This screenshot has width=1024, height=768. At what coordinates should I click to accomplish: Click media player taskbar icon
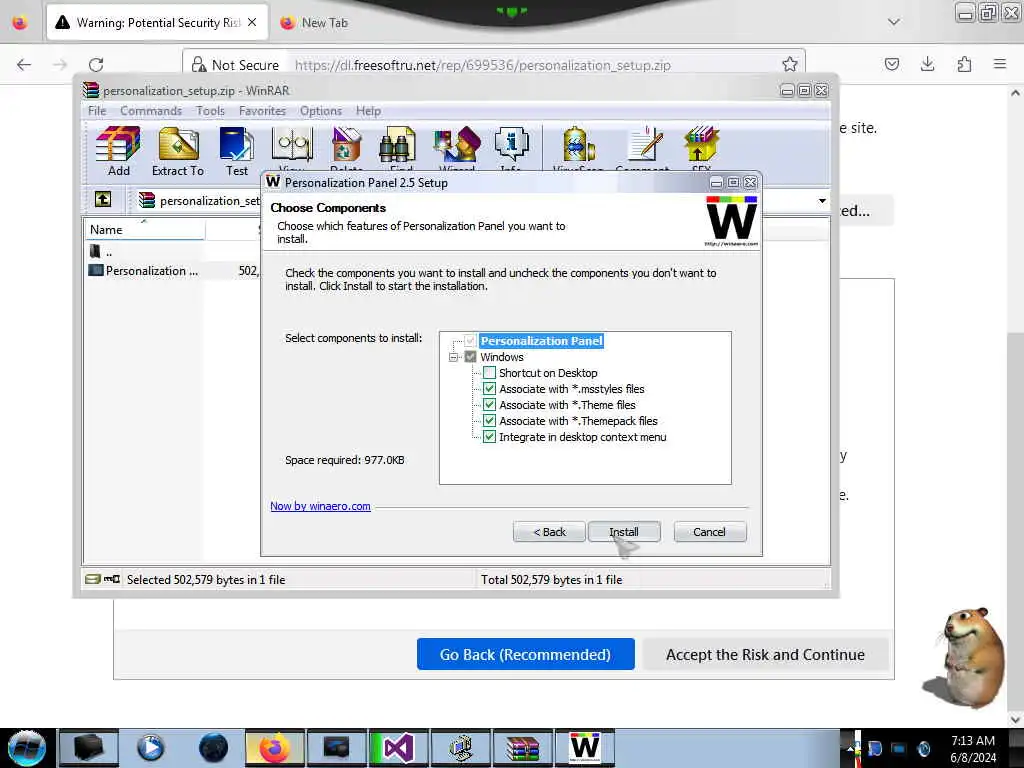(x=151, y=748)
